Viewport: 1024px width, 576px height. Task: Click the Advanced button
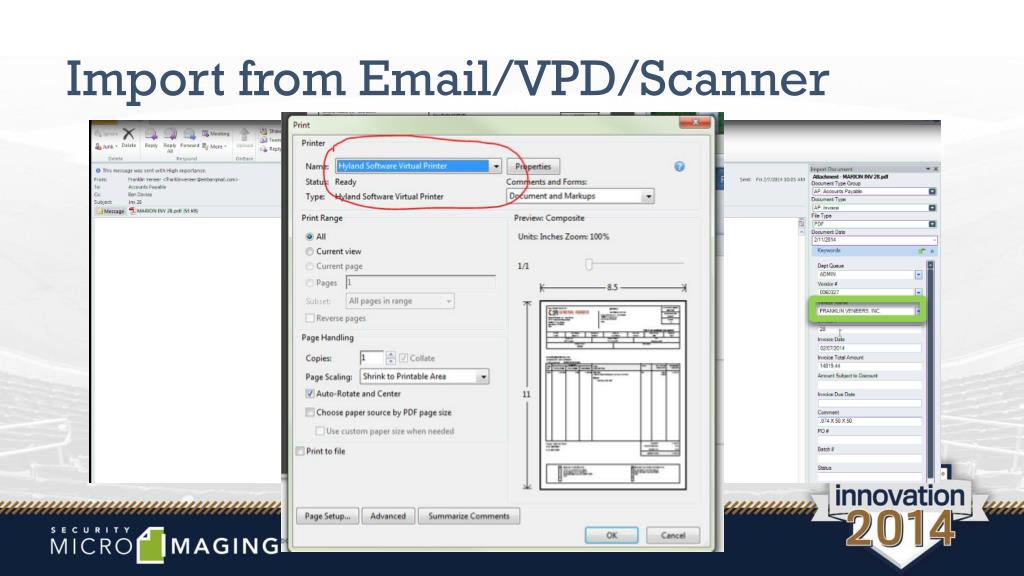click(x=388, y=516)
